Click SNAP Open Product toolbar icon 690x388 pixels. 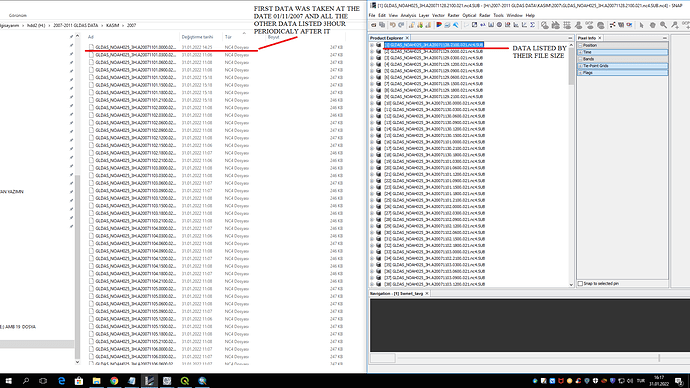pos(374,25)
